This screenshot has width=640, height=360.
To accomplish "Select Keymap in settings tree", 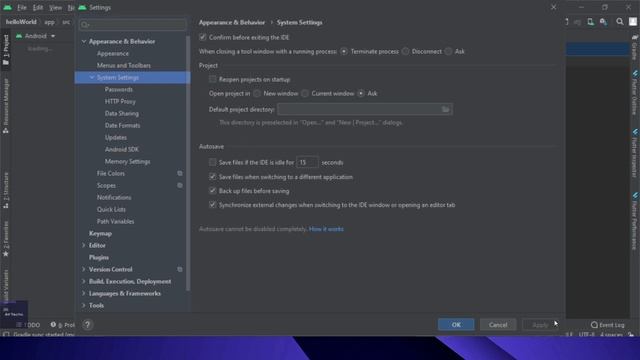I will point(100,233).
